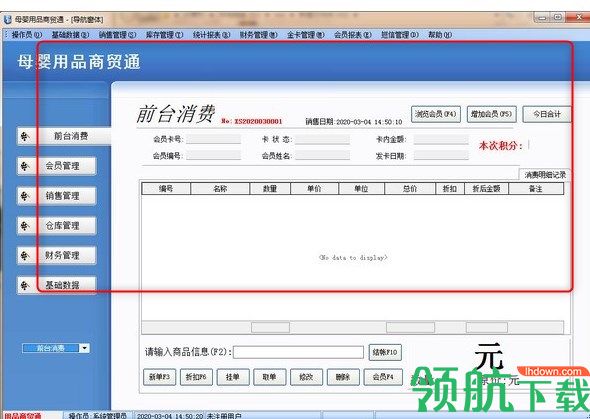Click the 修改 button
590x419 pixels.
pyautogui.click(x=306, y=377)
